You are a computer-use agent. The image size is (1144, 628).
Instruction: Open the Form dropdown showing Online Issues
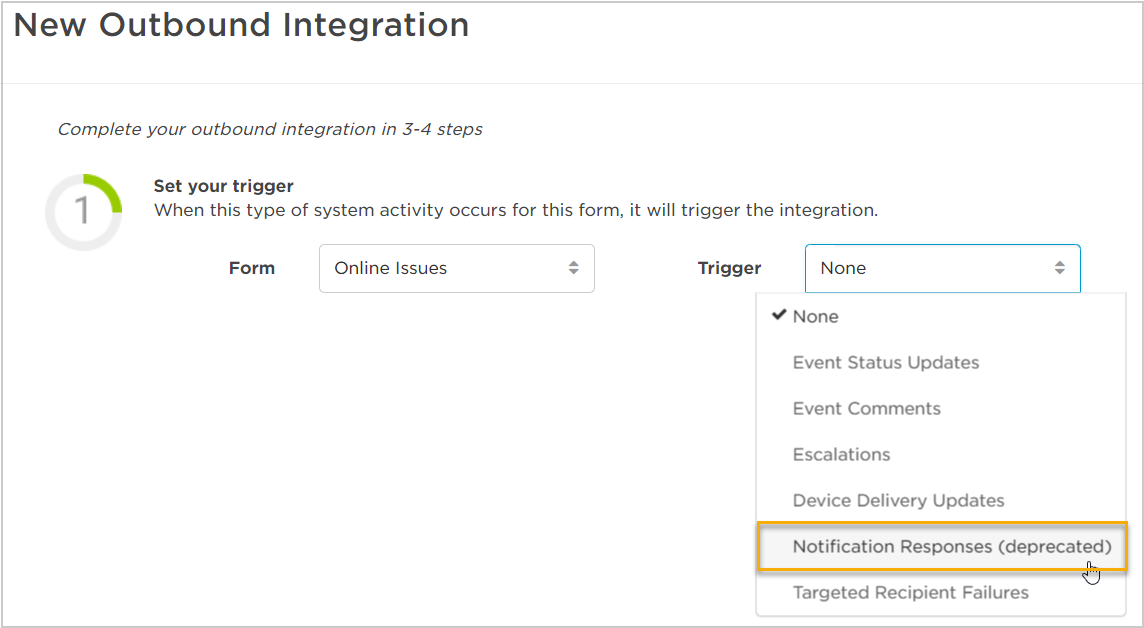click(x=457, y=268)
